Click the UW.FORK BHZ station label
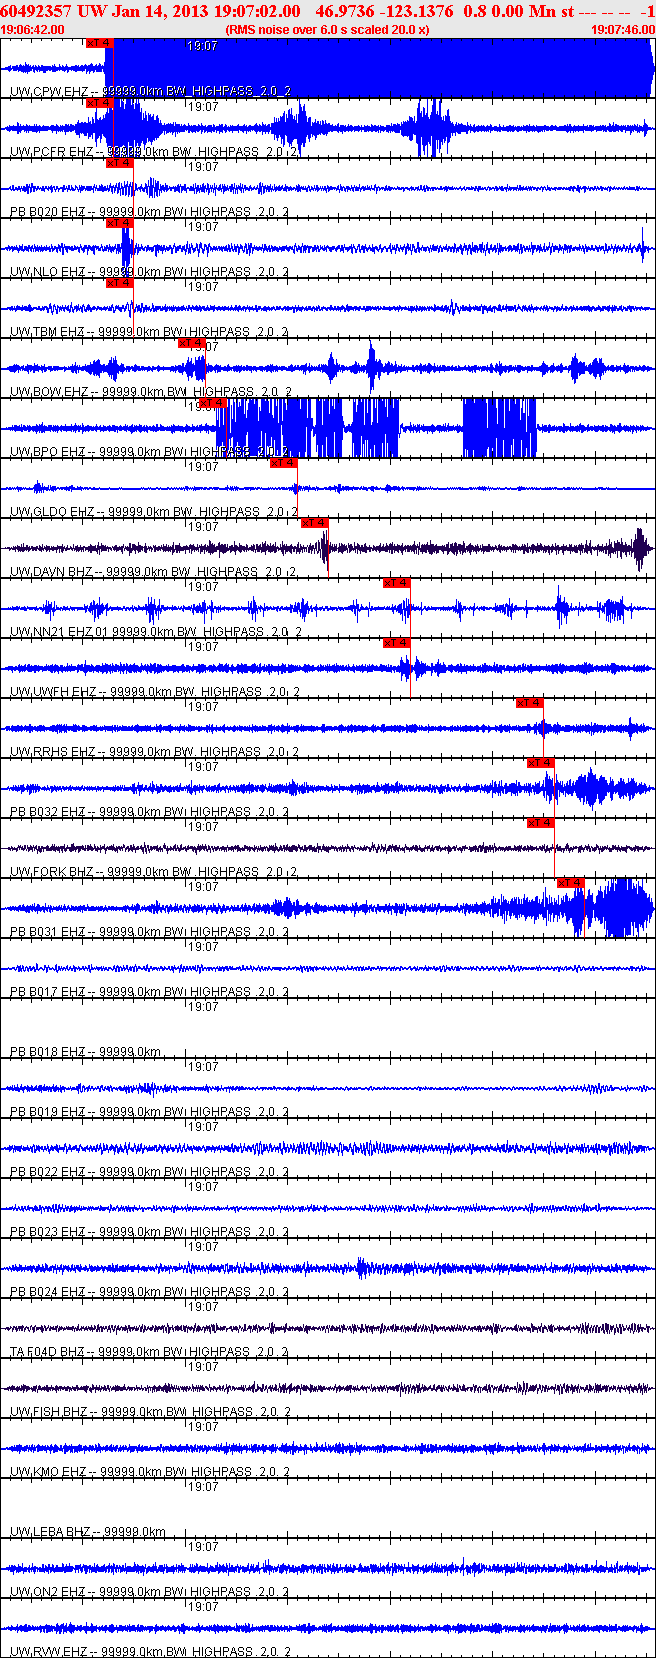This screenshot has width=656, height=1658. (x=52, y=872)
